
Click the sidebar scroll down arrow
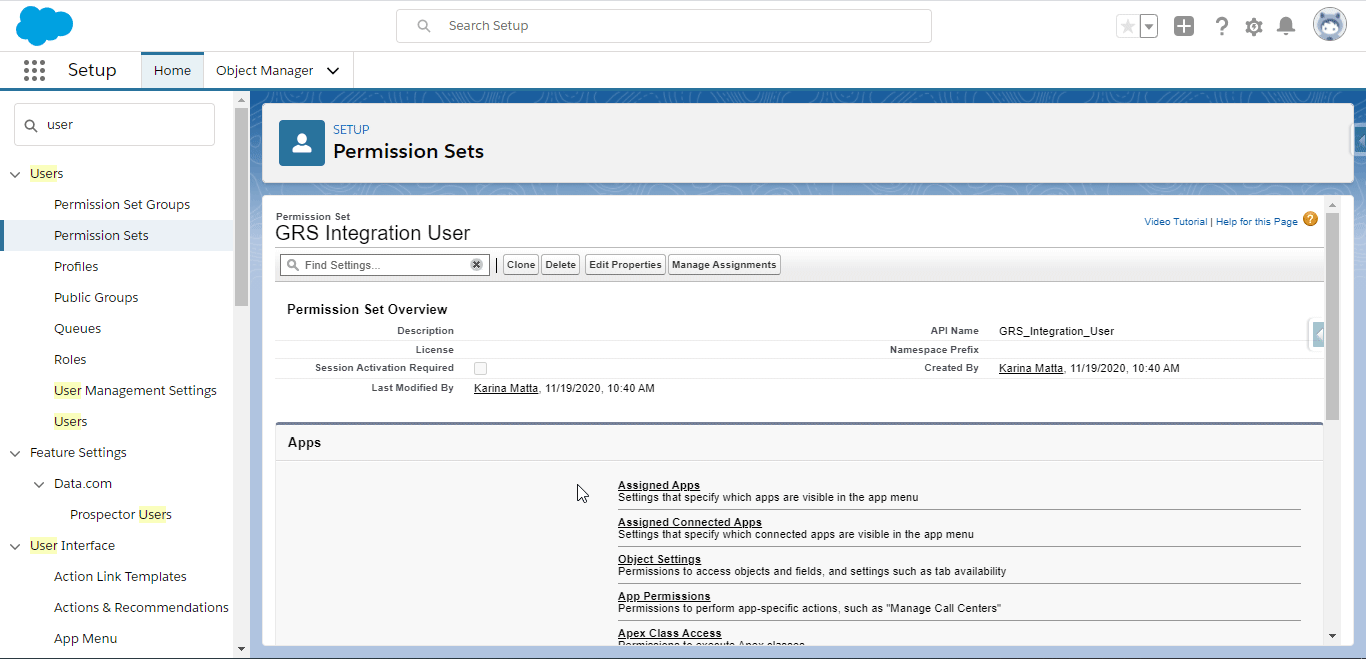tap(241, 648)
